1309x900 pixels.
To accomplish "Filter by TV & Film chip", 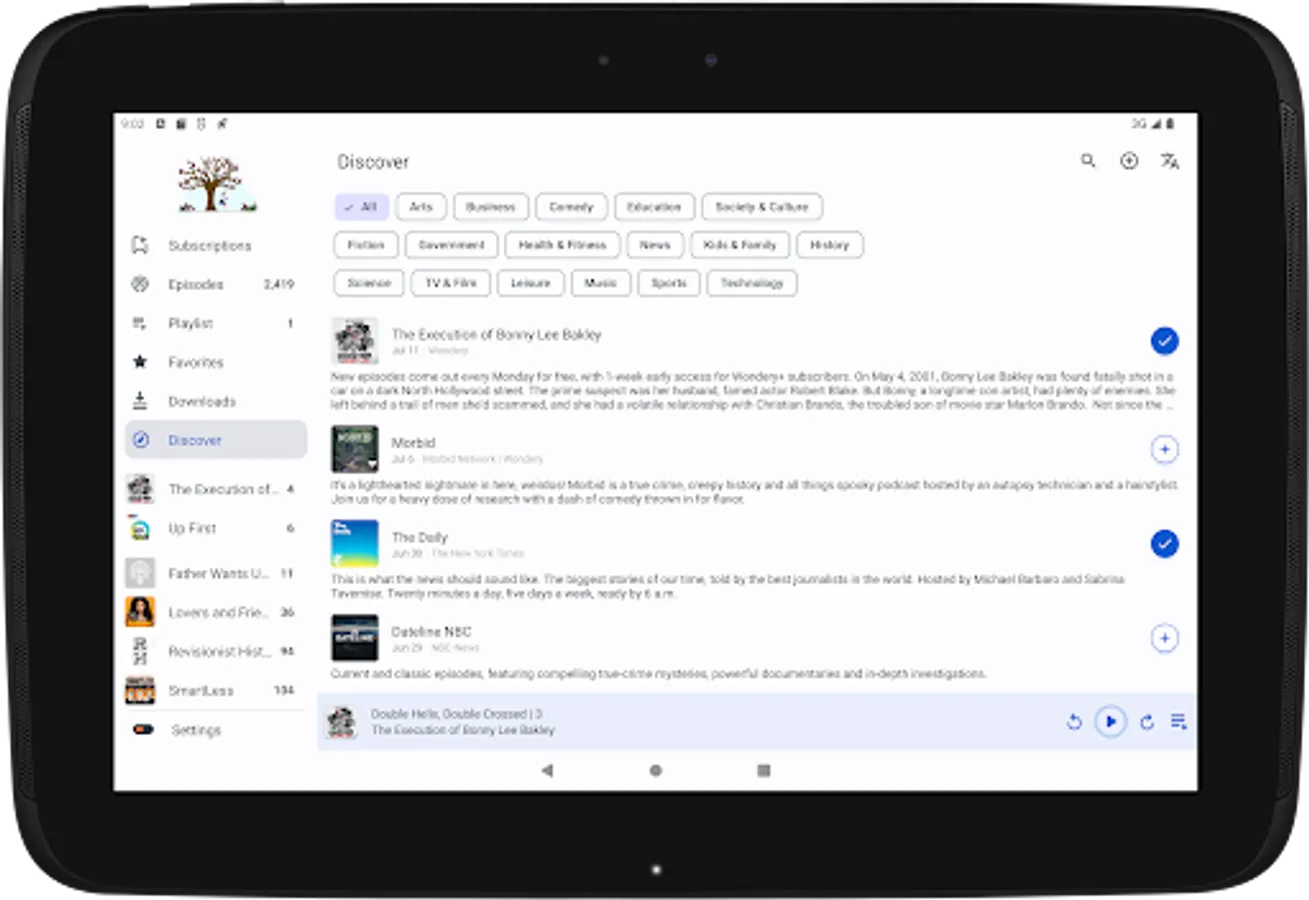I will click(450, 283).
